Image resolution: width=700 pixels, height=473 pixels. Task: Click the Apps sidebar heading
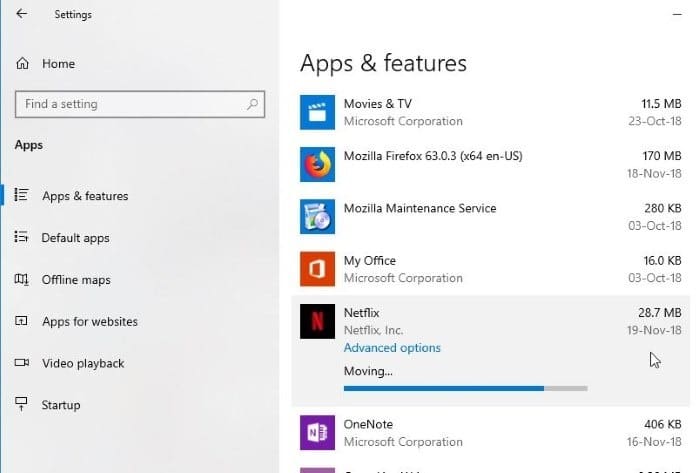coord(29,145)
